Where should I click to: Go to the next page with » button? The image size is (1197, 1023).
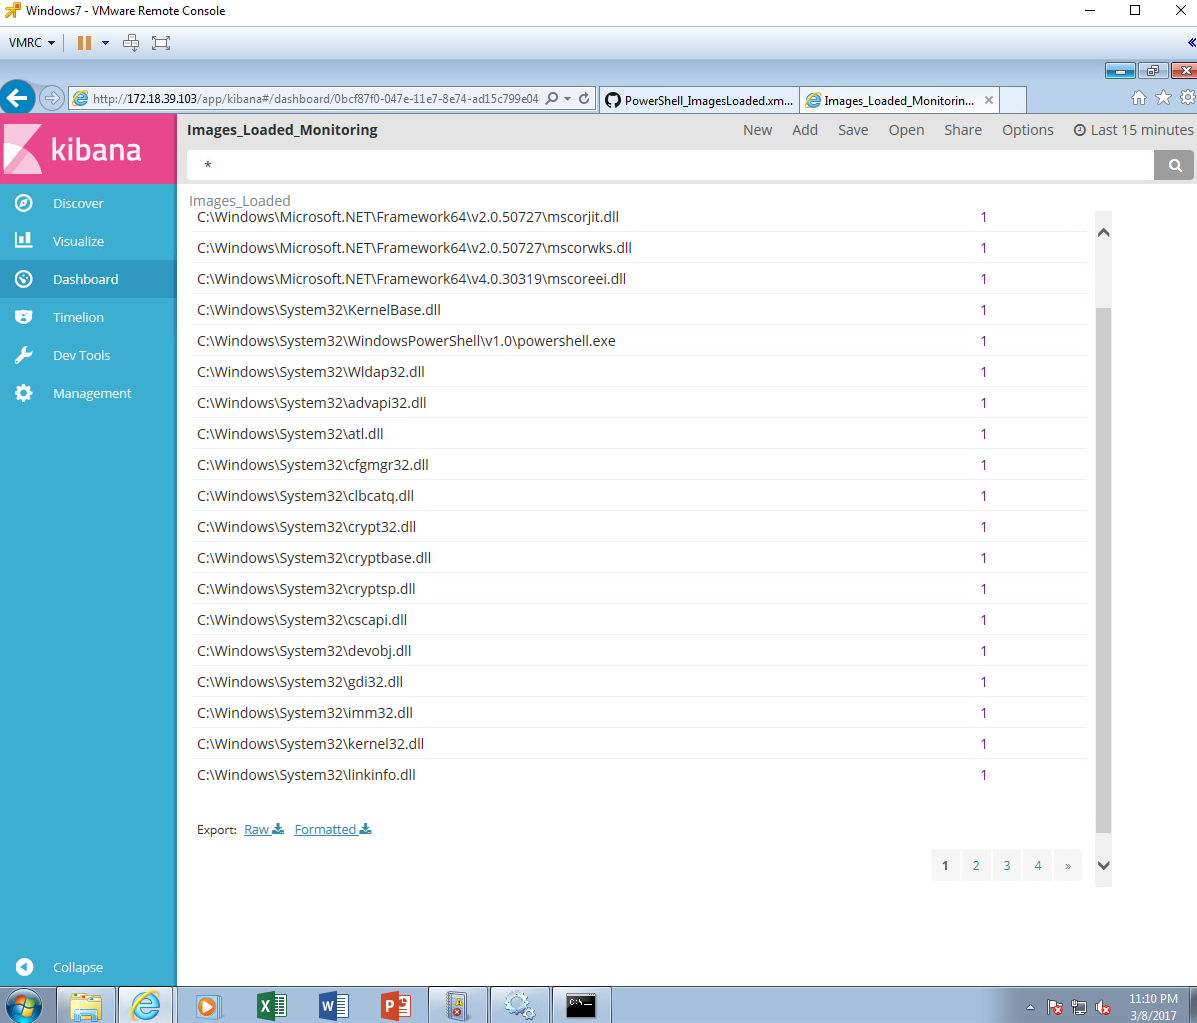coord(1068,865)
